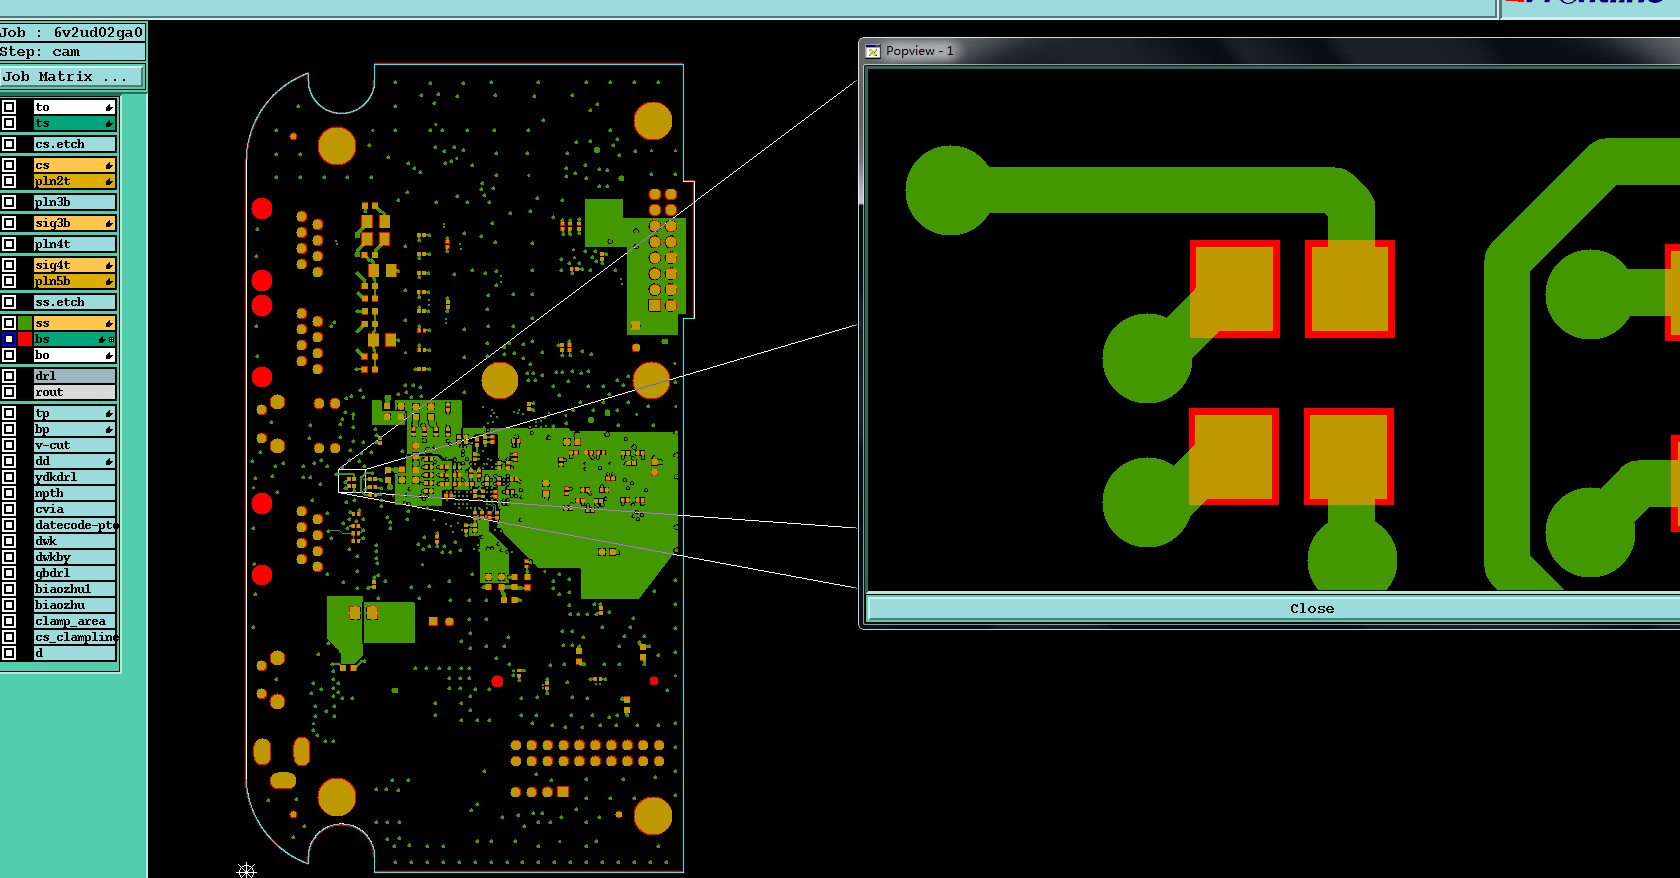Screen dimensions: 1680x878
Task: Enable the drl layer checkbox
Action: pyautogui.click(x=9, y=376)
